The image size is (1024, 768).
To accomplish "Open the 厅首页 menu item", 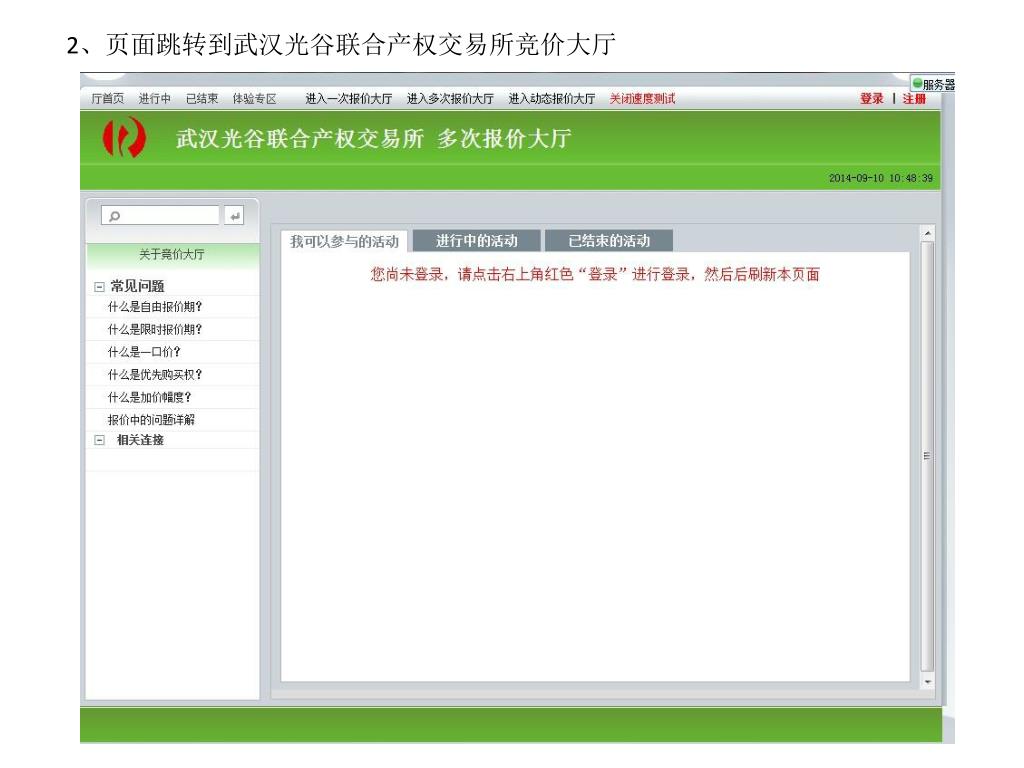I will click(x=108, y=99).
